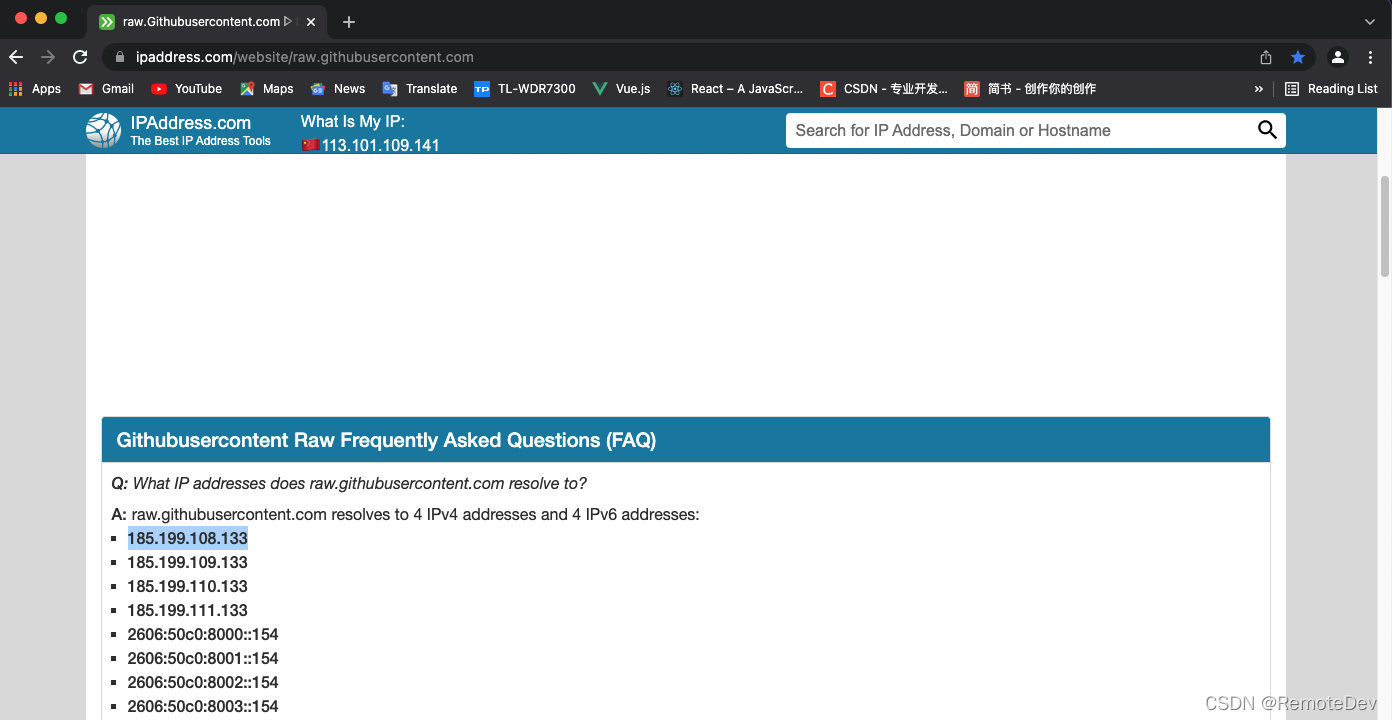
Task: Click the 185.199.109.133 address
Action: coord(187,562)
